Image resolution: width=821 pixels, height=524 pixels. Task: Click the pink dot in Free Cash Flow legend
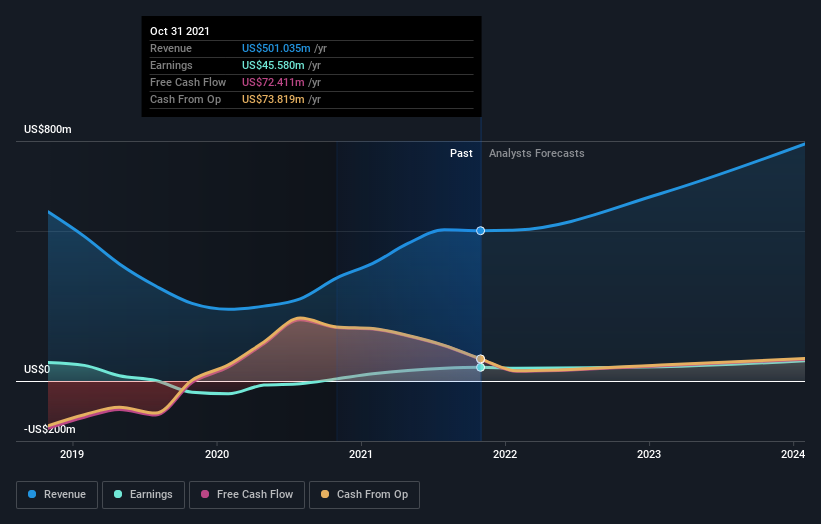[x=205, y=494]
